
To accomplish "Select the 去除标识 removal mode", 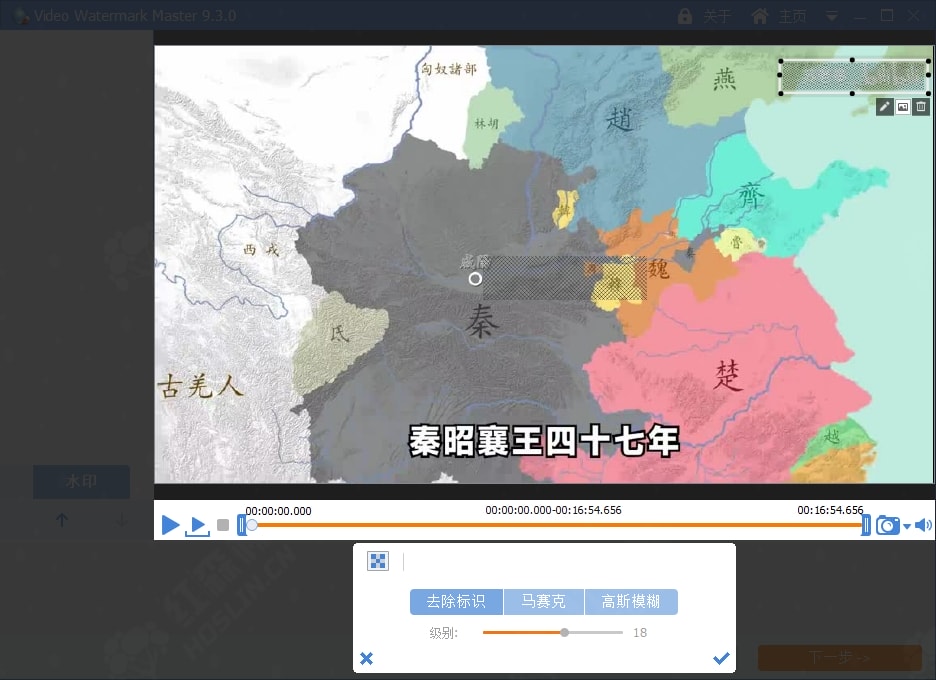I will point(456,601).
